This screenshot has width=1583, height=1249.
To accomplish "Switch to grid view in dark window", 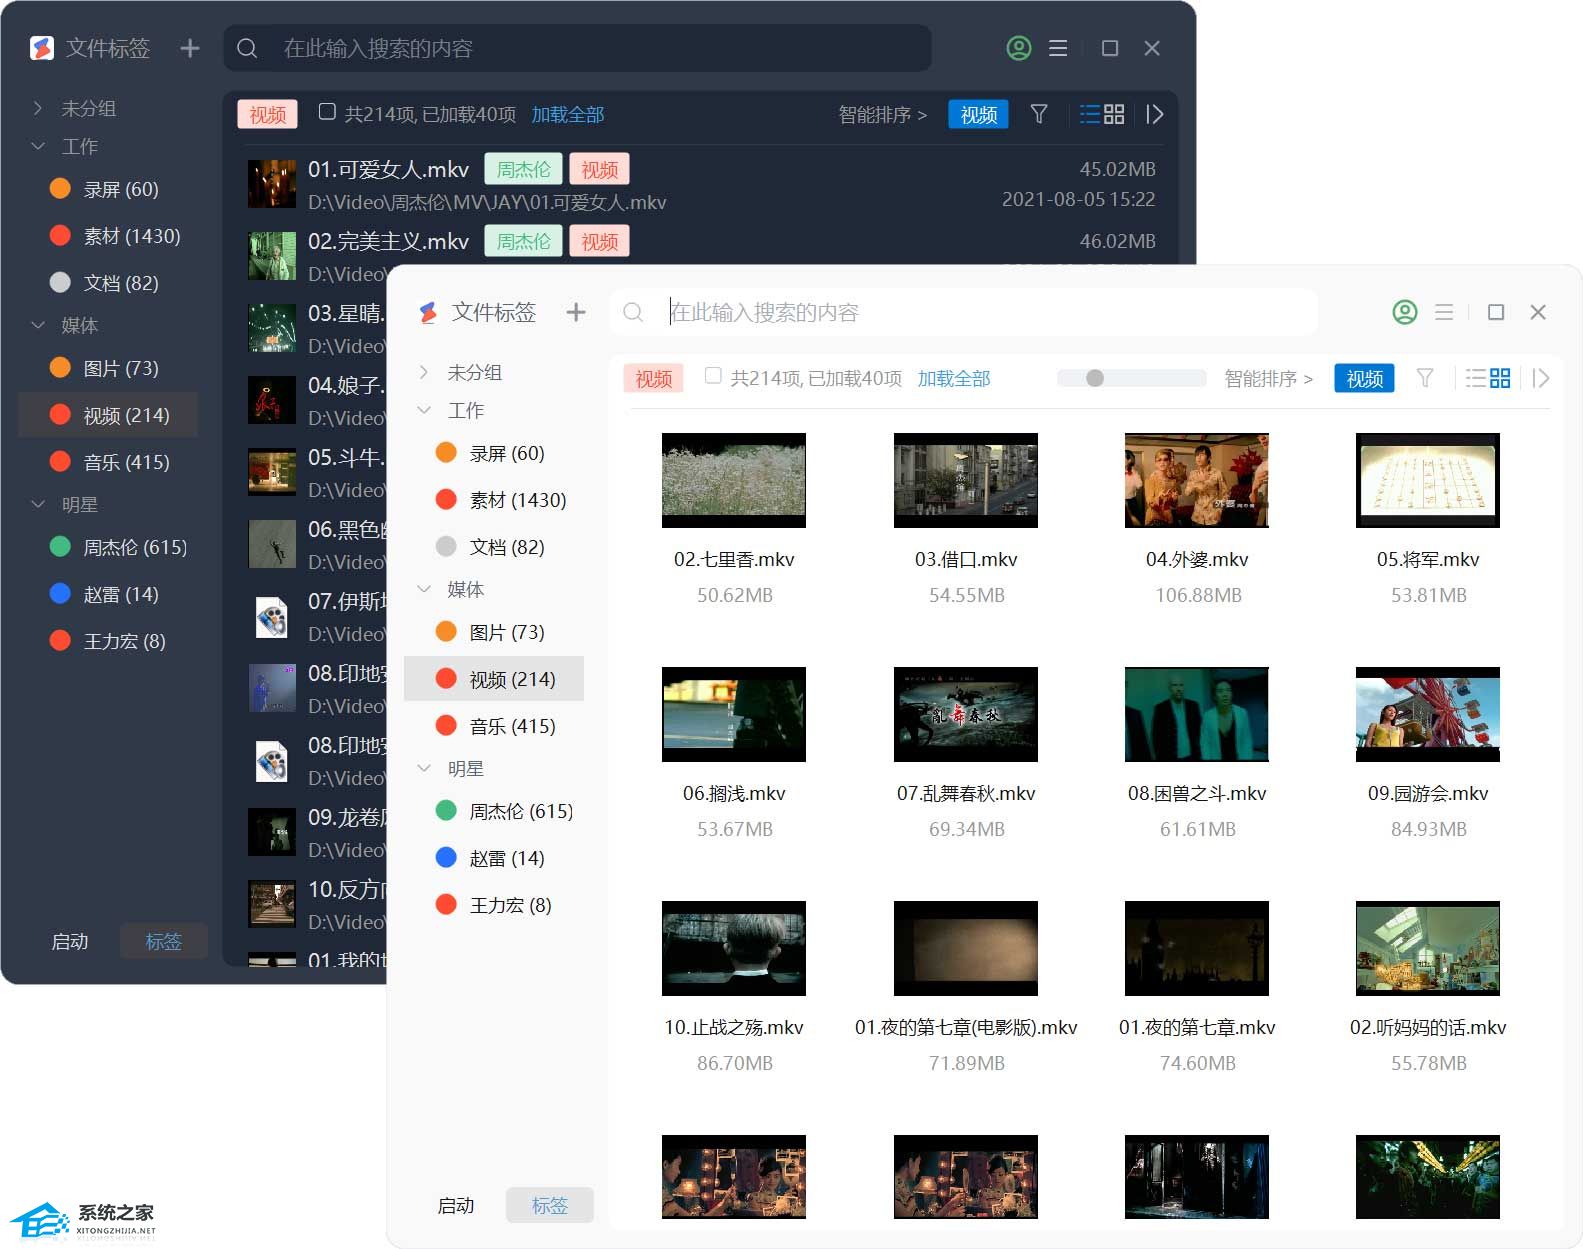I will pos(1114,114).
